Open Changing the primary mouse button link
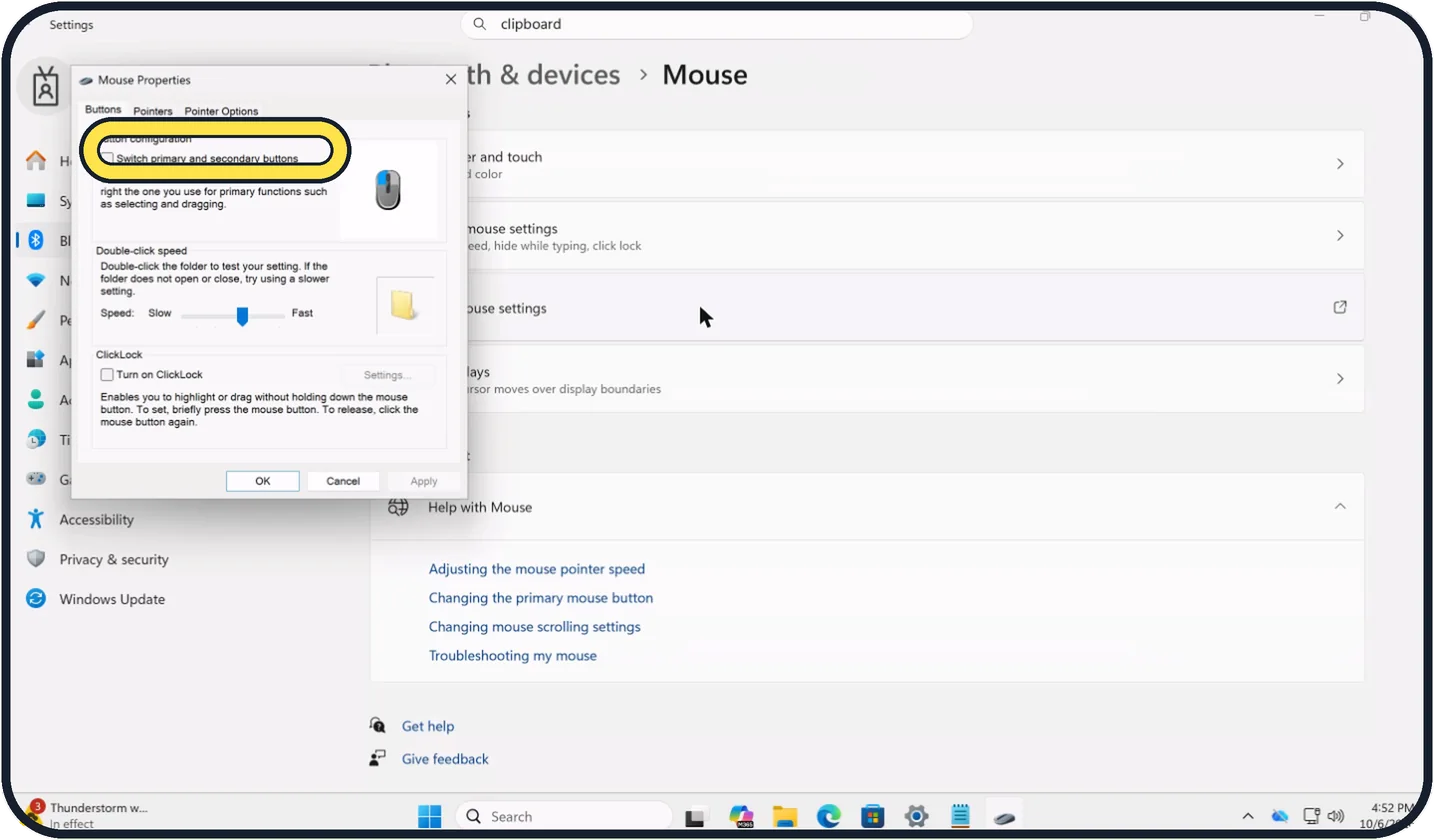 click(541, 598)
